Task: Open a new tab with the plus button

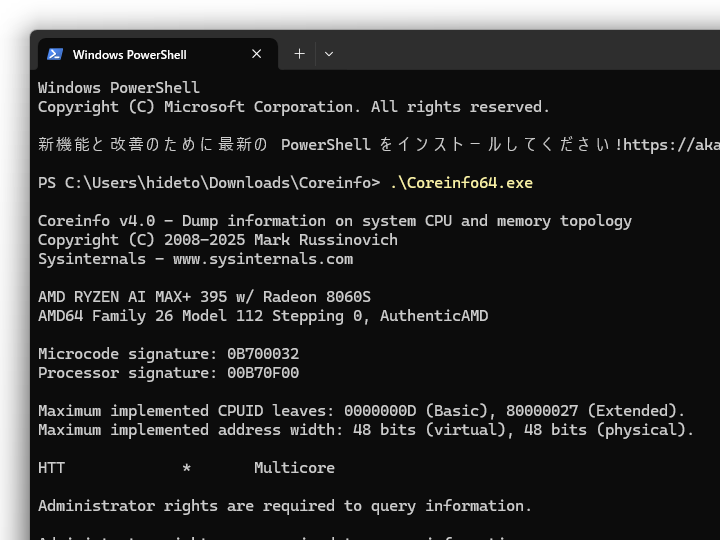Action: click(x=299, y=54)
